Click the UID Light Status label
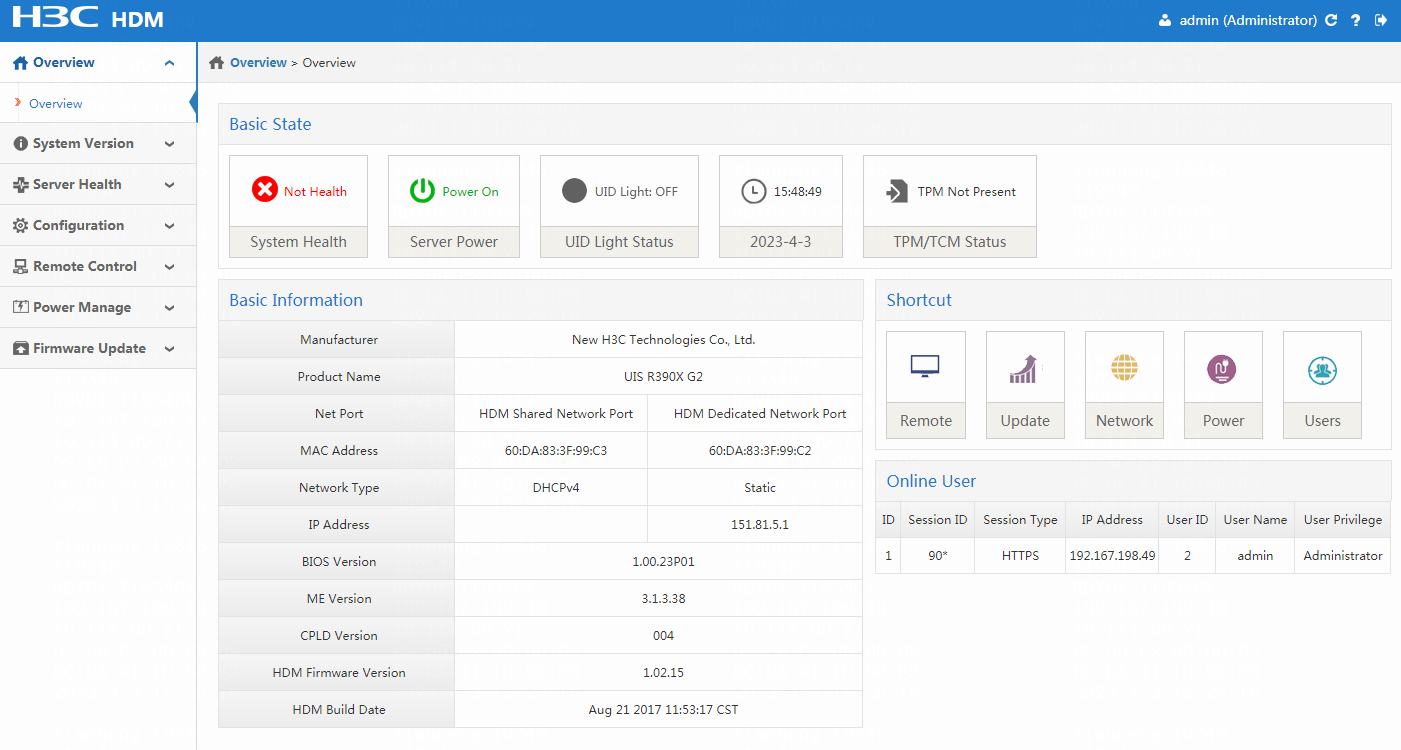1401x750 pixels. coord(619,242)
